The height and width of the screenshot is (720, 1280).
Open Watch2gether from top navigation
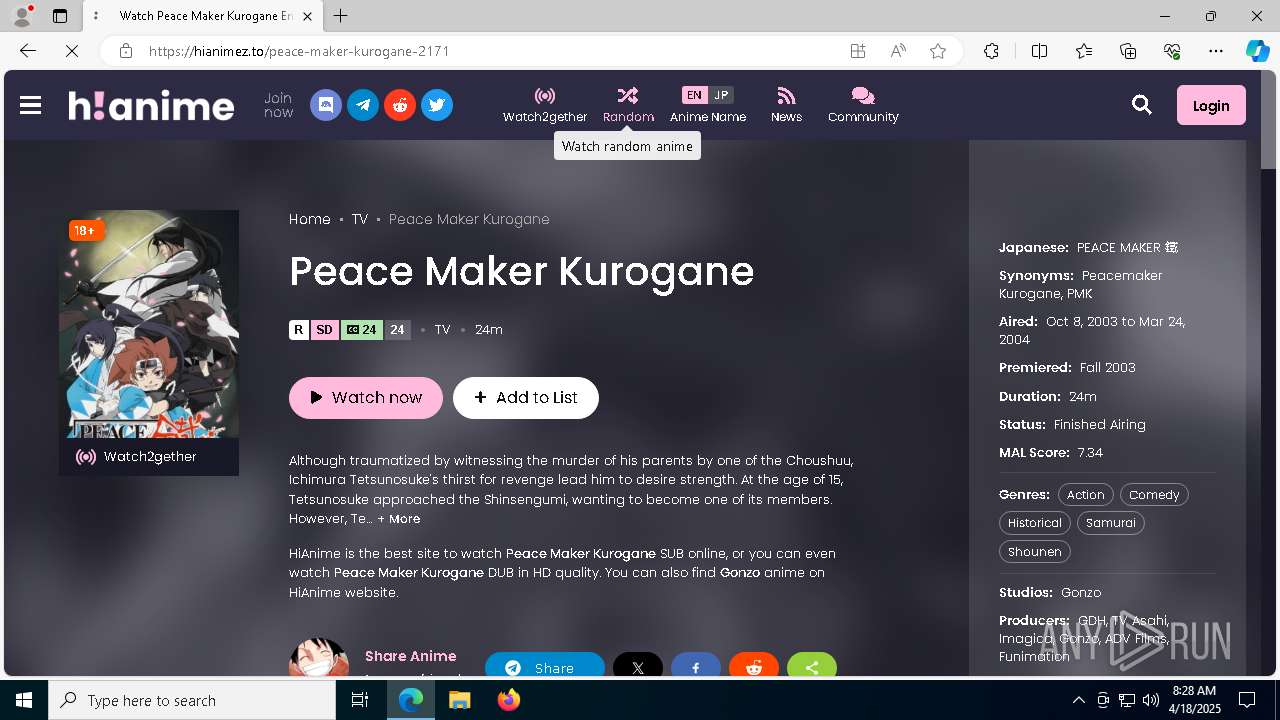point(545,105)
